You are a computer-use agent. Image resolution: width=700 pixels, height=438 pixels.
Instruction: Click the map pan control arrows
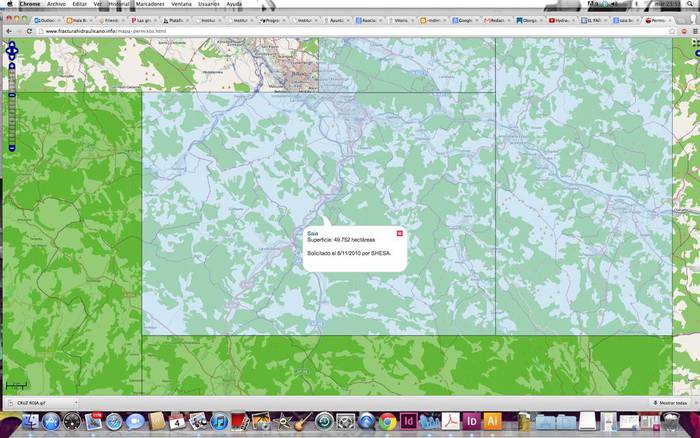(12, 50)
